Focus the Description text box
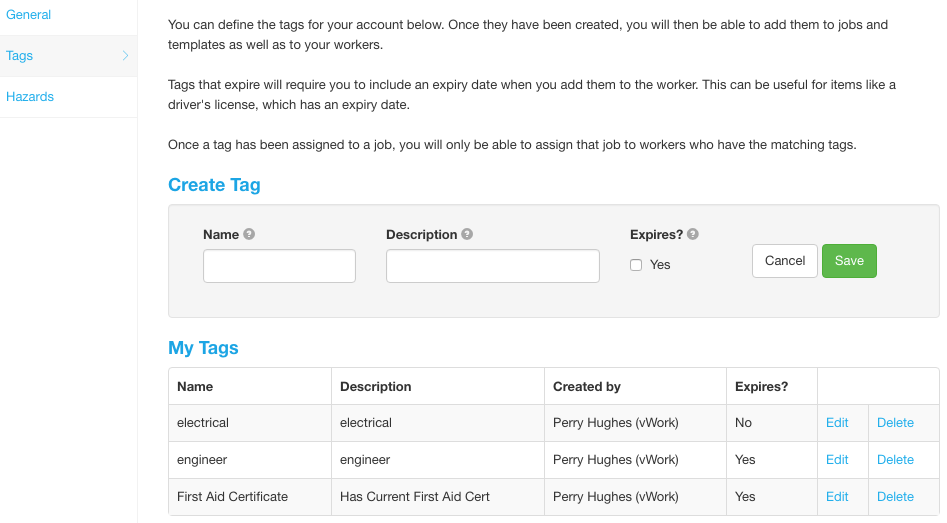The width and height of the screenshot is (947, 523). point(493,266)
